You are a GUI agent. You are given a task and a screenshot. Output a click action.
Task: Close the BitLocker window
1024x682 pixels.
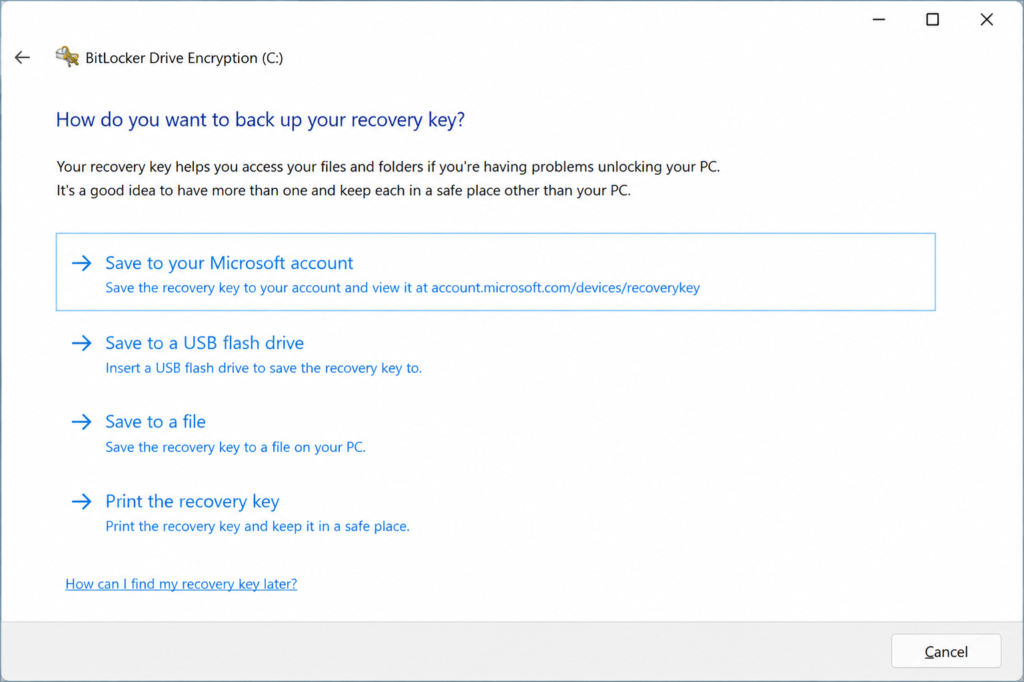click(x=986, y=20)
